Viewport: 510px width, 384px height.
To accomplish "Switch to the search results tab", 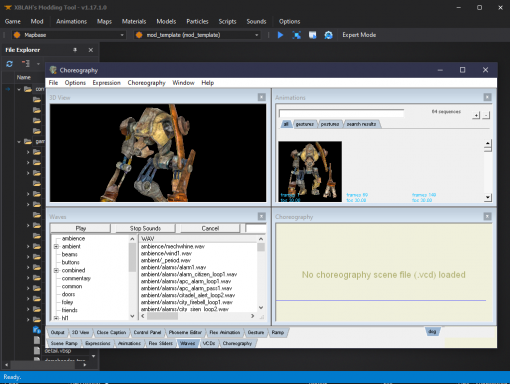I will (361, 124).
